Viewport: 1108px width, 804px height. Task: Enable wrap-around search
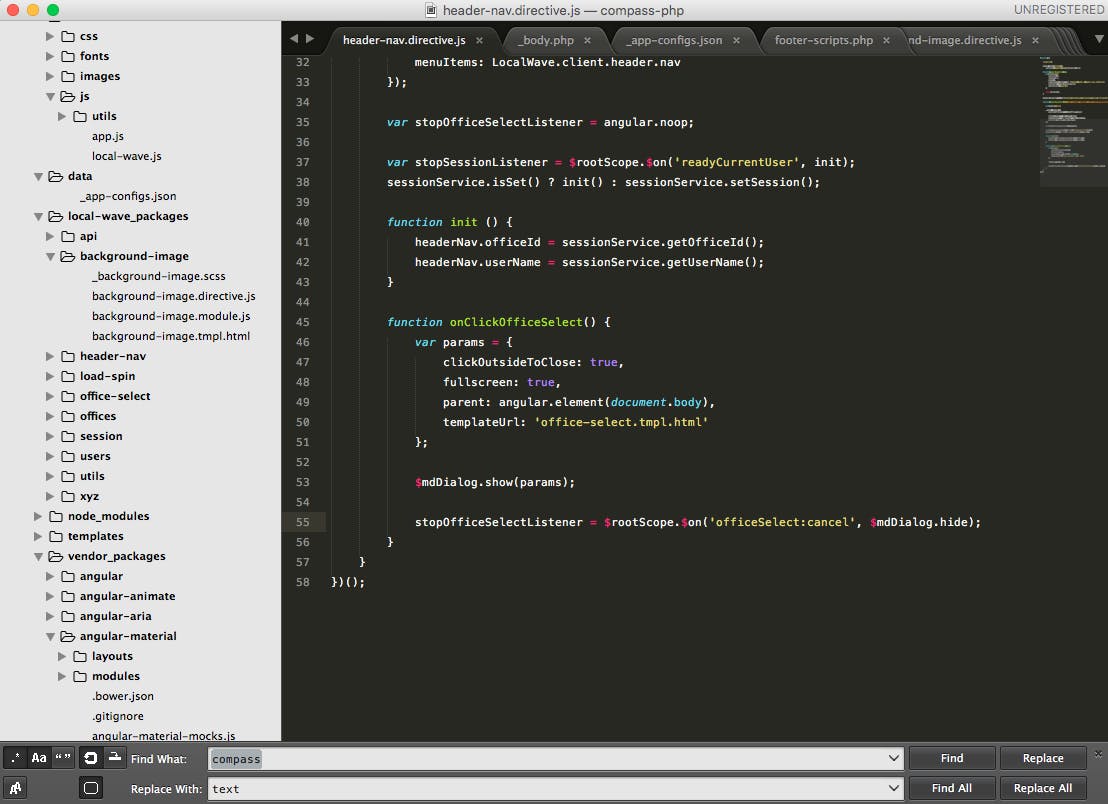coord(89,758)
